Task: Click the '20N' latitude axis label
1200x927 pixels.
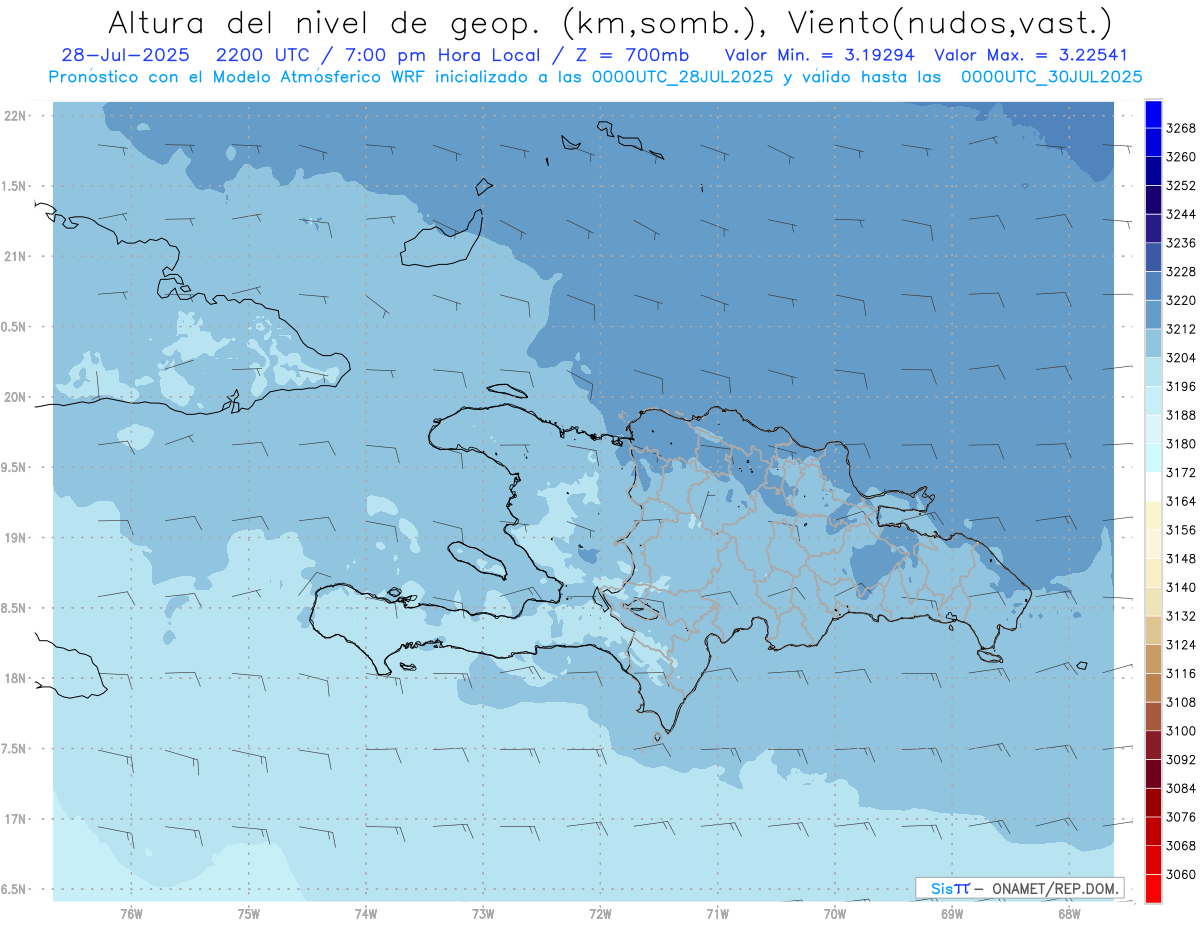Action: pyautogui.click(x=16, y=397)
